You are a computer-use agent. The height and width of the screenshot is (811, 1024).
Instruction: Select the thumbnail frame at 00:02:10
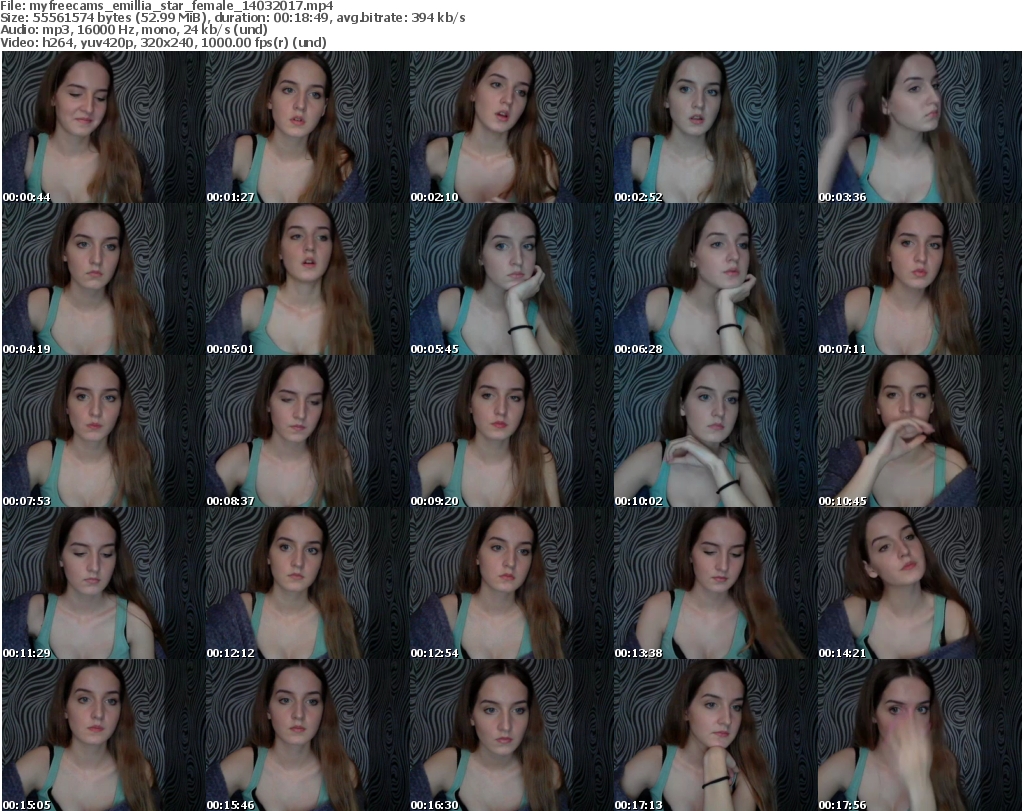[x=511, y=127]
